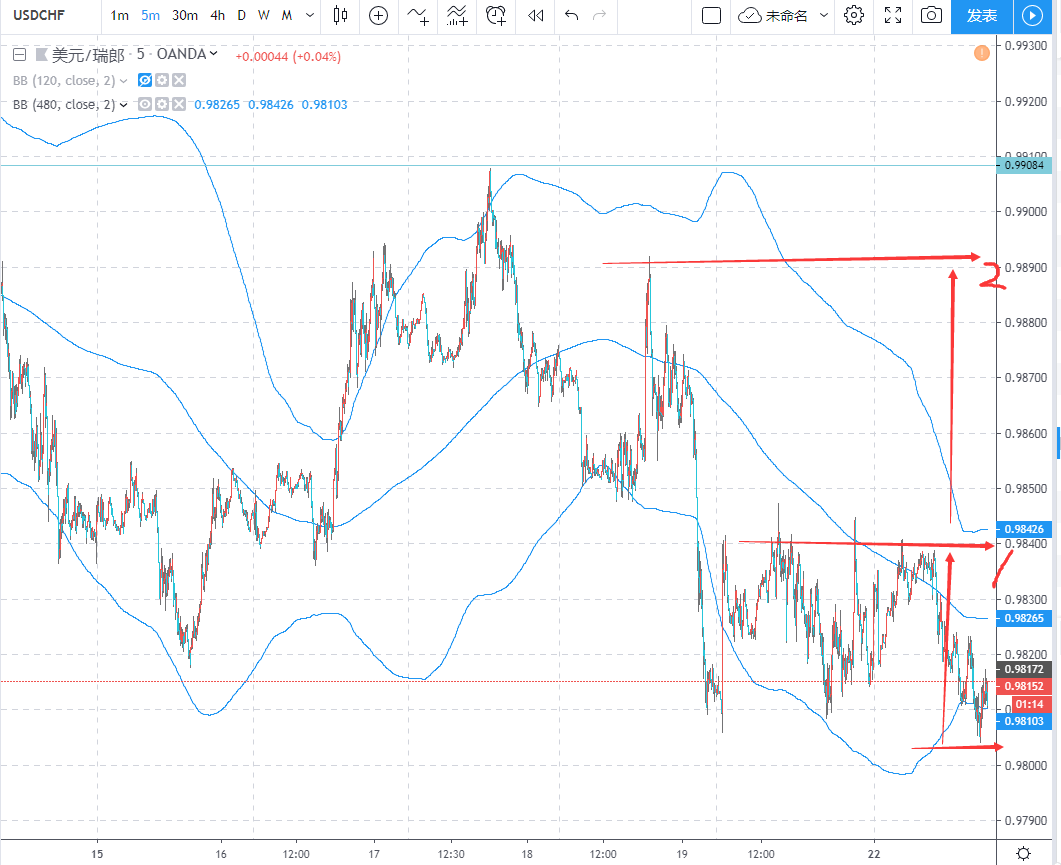Click the 0.98152 current price label
The image size is (1061, 865).
tap(1024, 686)
